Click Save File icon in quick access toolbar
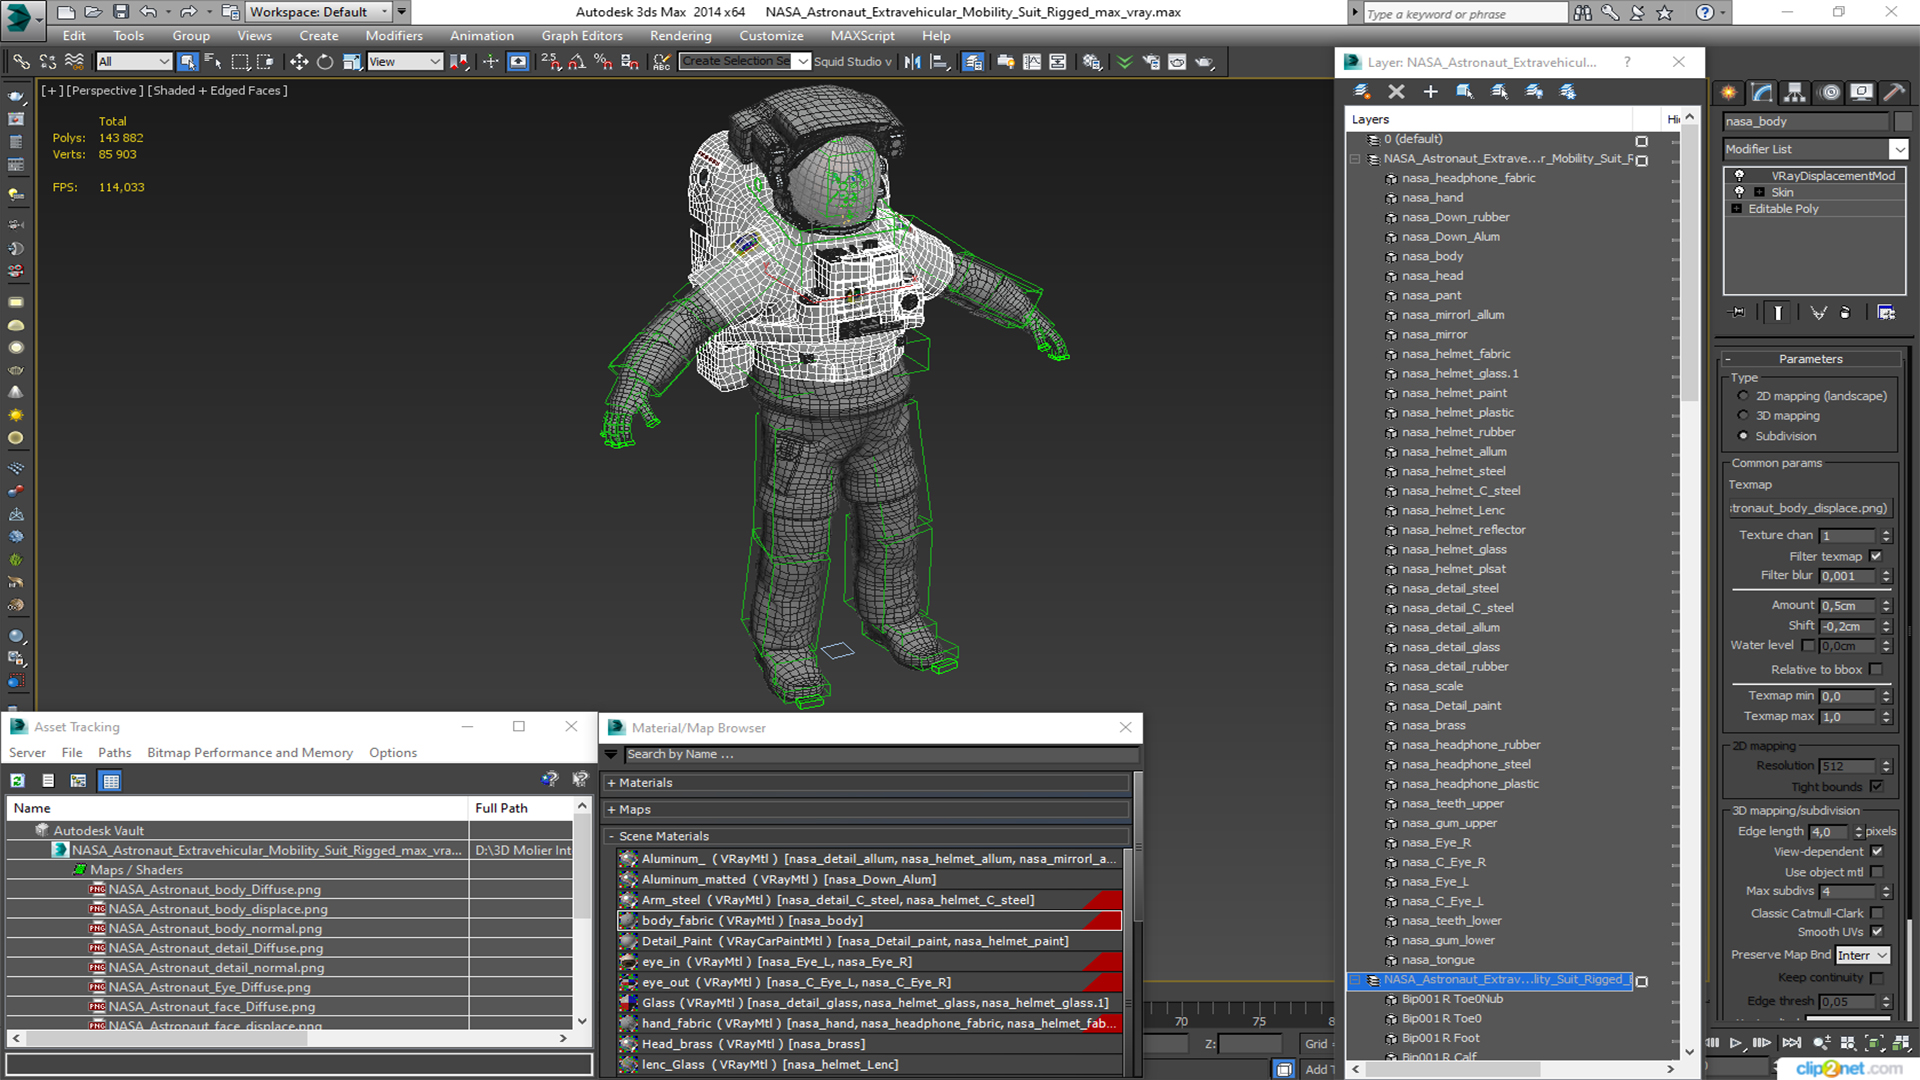 [120, 12]
